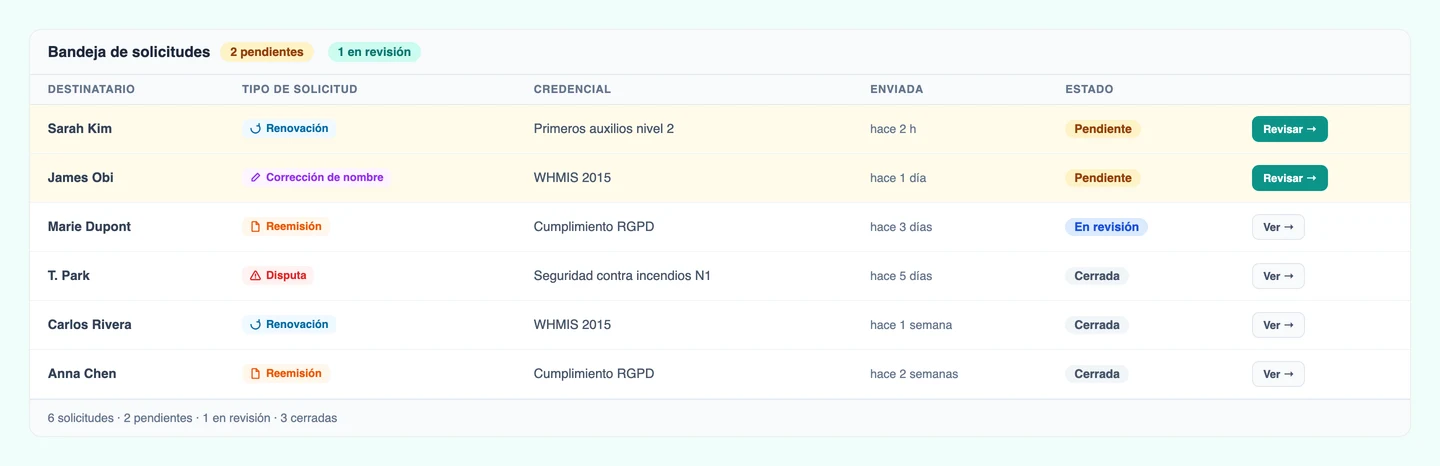Select the T. Park recipient name
Image resolution: width=1440 pixels, height=466 pixels.
[69, 276]
